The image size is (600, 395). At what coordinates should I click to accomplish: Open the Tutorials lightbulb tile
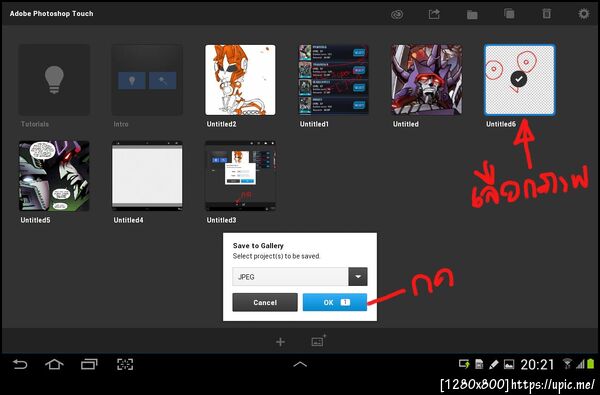(x=54, y=80)
